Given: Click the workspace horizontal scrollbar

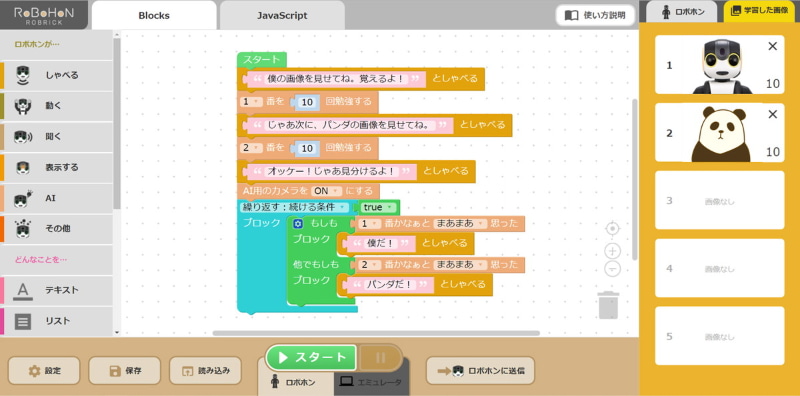Looking at the screenshot, I should 376,333.
